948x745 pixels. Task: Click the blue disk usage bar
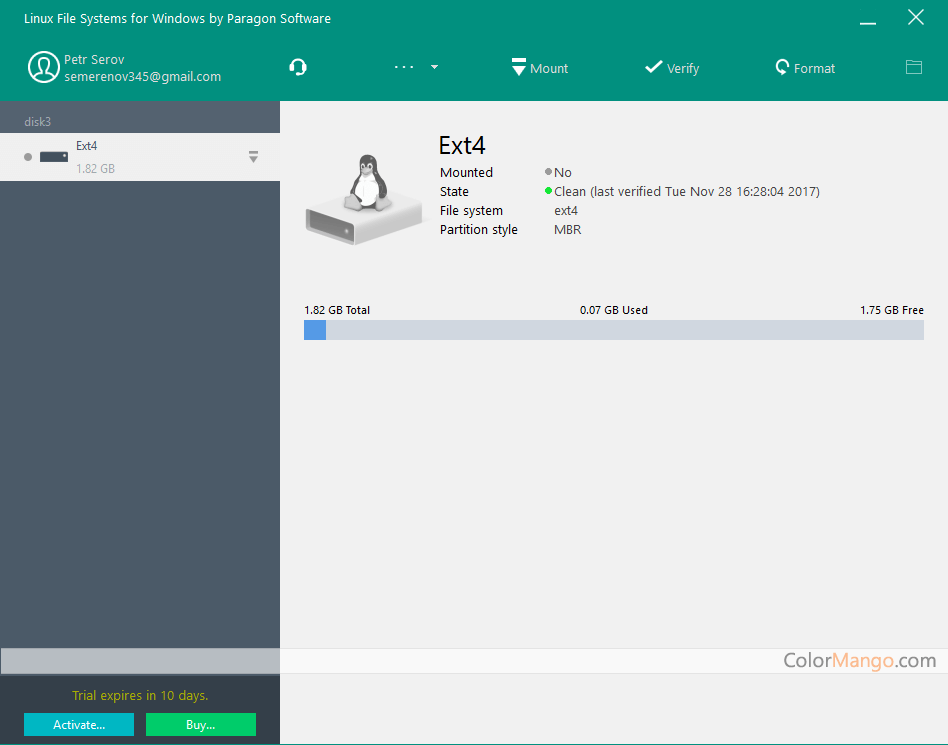click(x=613, y=330)
